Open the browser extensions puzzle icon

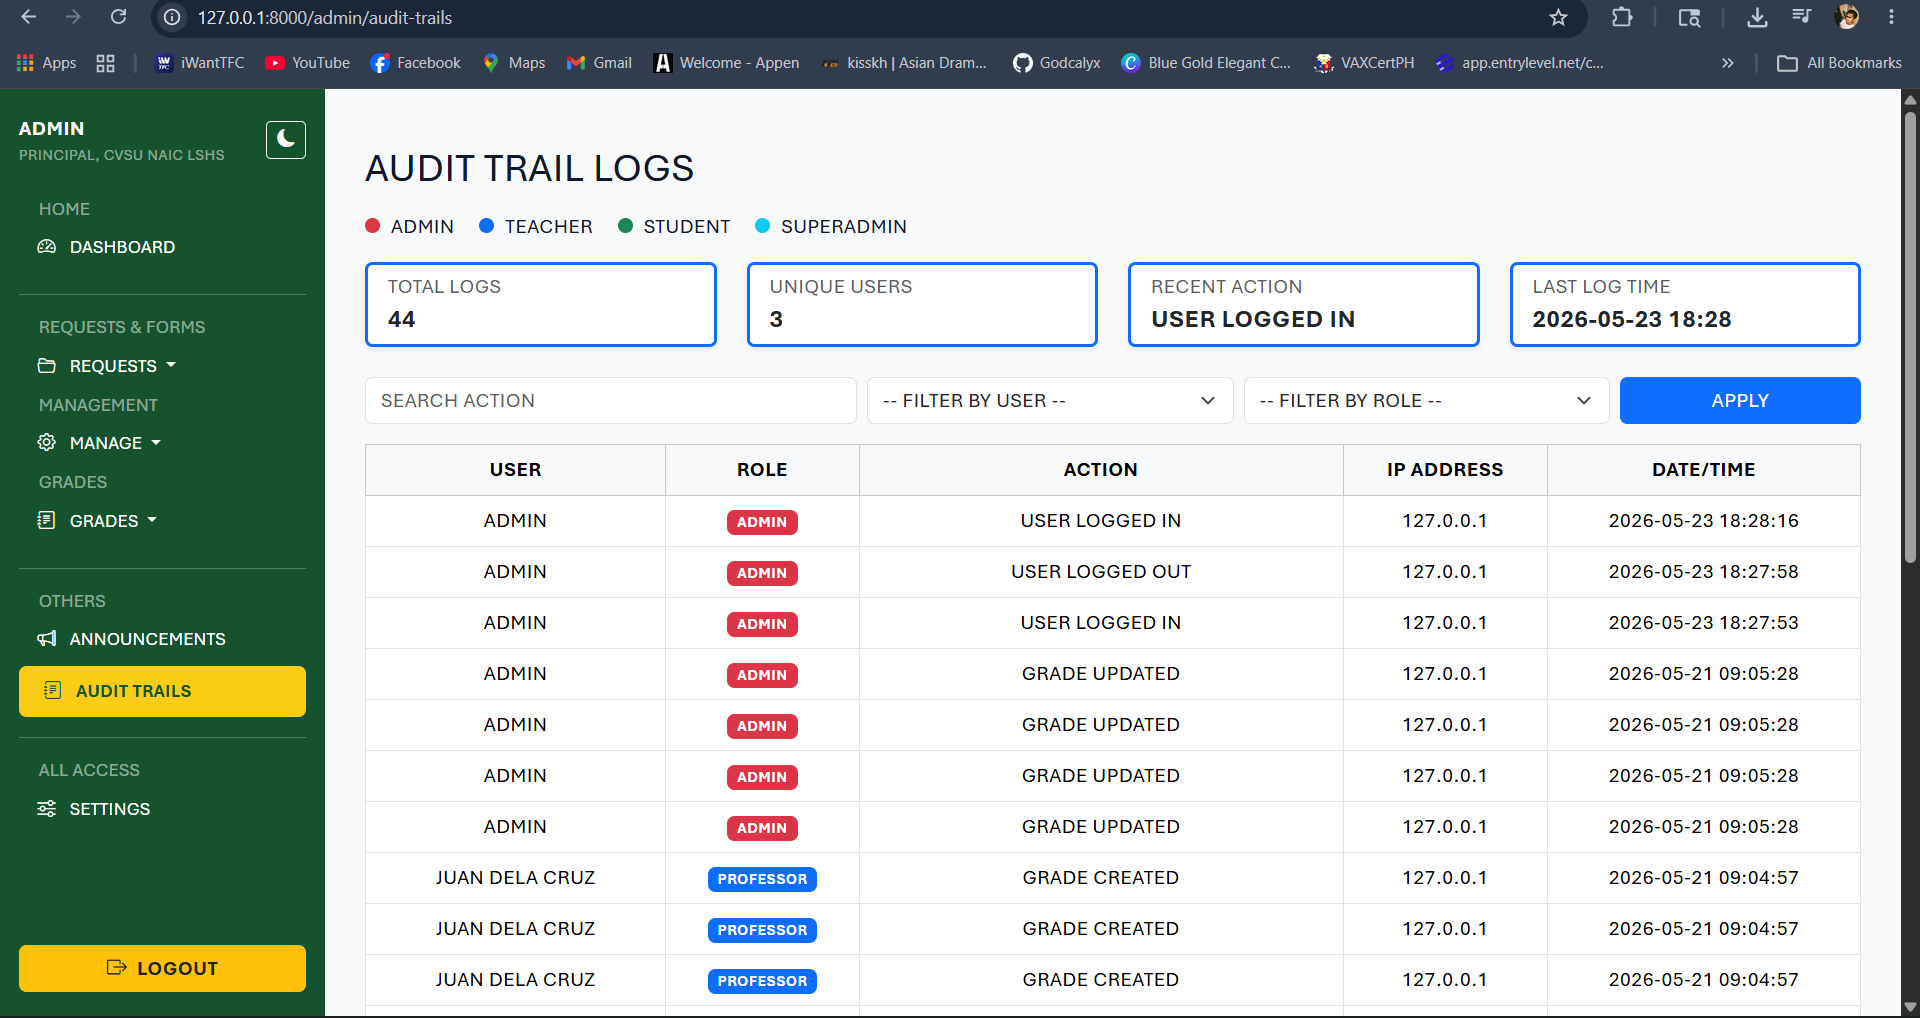1622,17
